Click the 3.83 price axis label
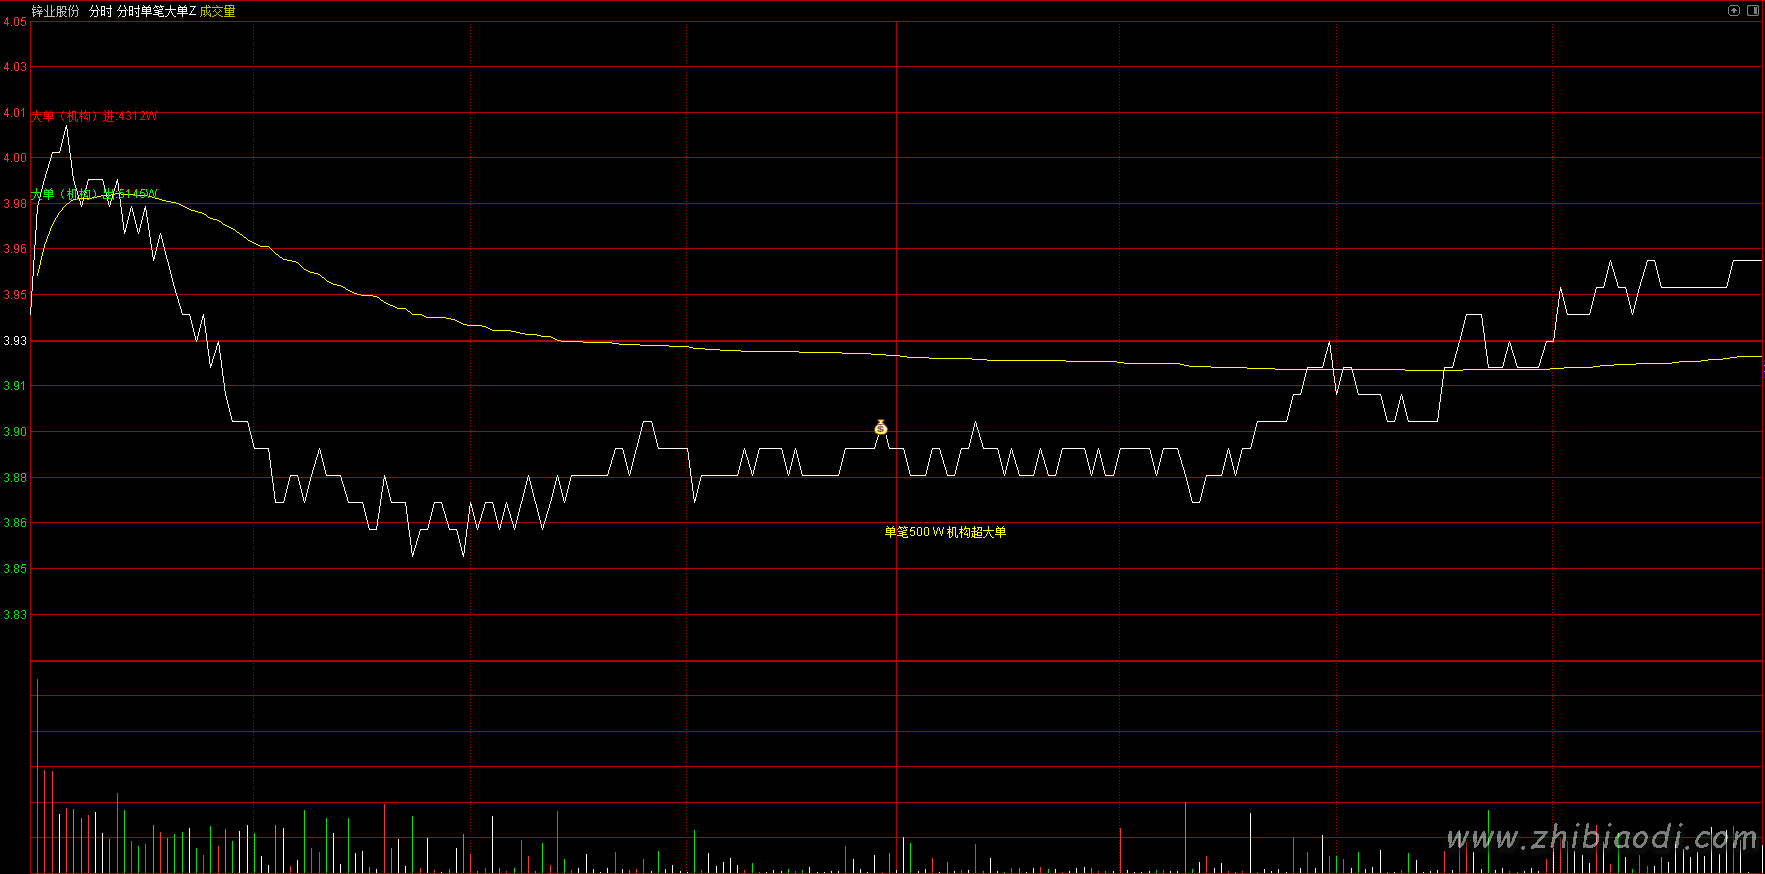 15,615
